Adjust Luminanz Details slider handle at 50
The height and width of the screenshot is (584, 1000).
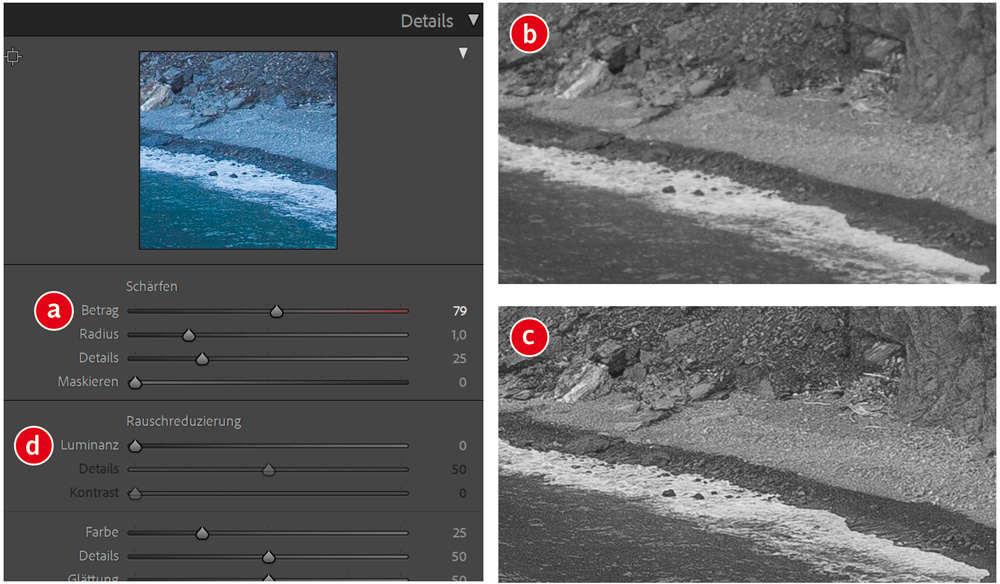coord(268,470)
